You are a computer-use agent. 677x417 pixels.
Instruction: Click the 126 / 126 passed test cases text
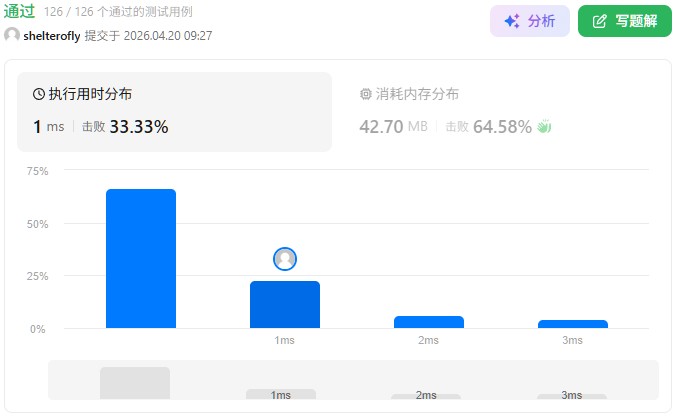tap(118, 12)
